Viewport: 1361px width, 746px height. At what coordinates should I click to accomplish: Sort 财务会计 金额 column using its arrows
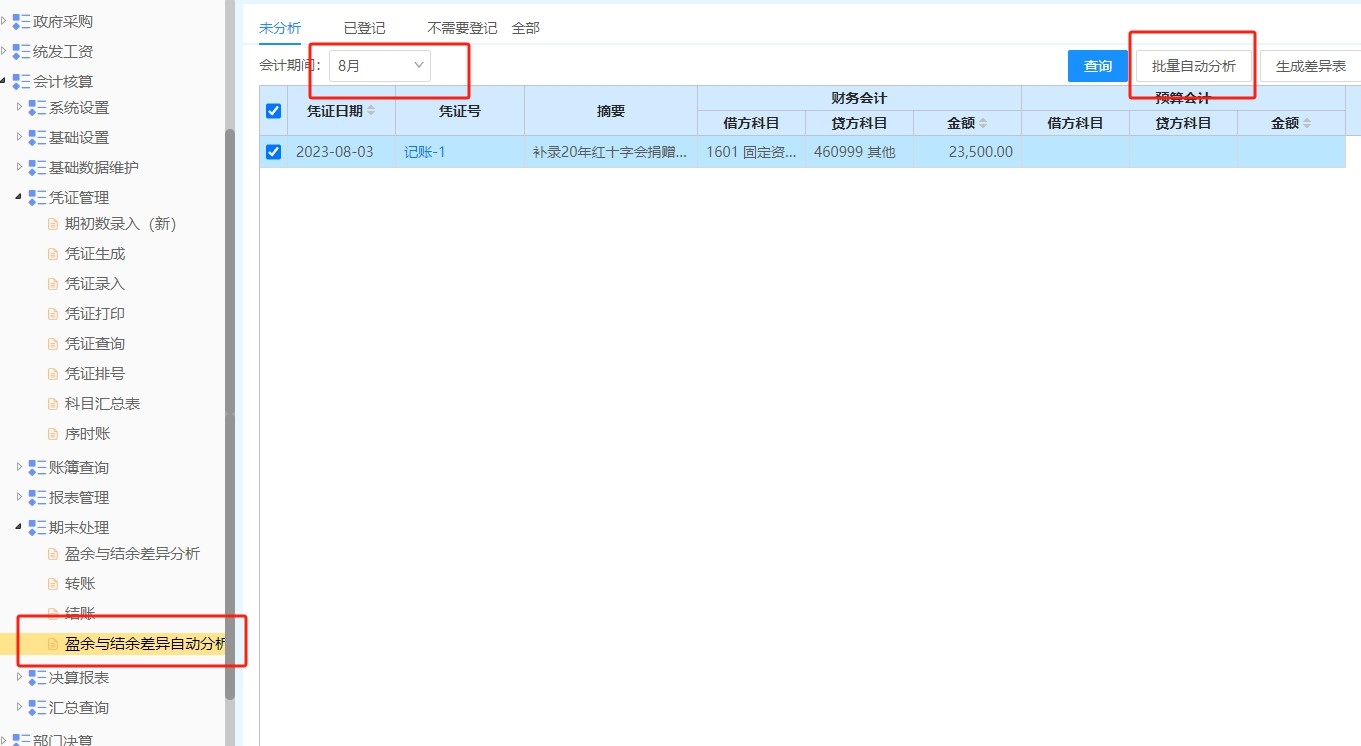pyautogui.click(x=983, y=123)
